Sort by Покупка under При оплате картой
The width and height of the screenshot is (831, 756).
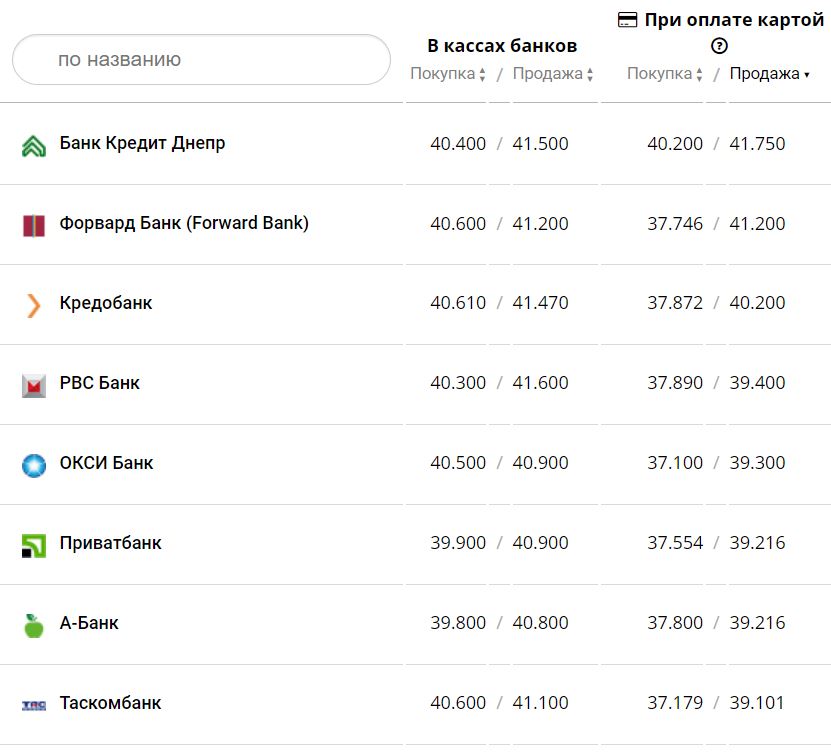tap(664, 74)
